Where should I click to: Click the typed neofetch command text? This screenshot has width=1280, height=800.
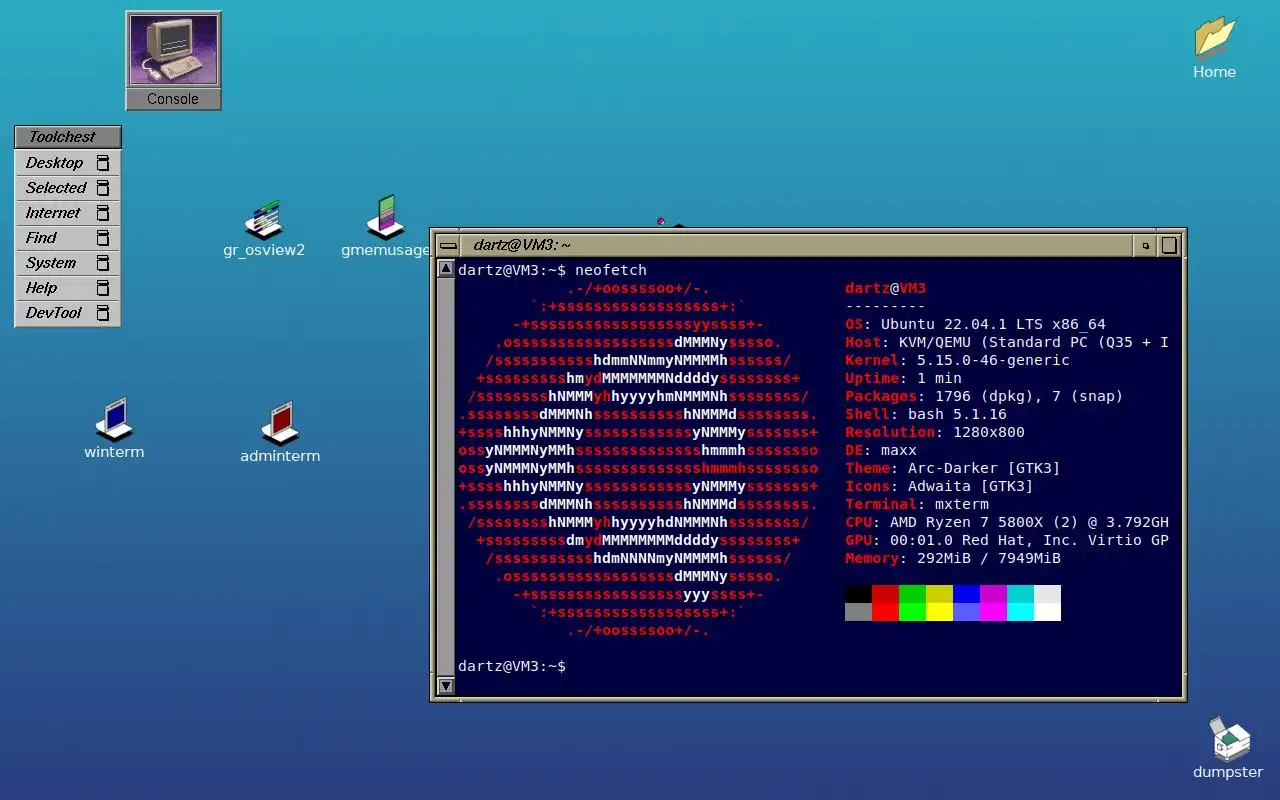(x=611, y=270)
